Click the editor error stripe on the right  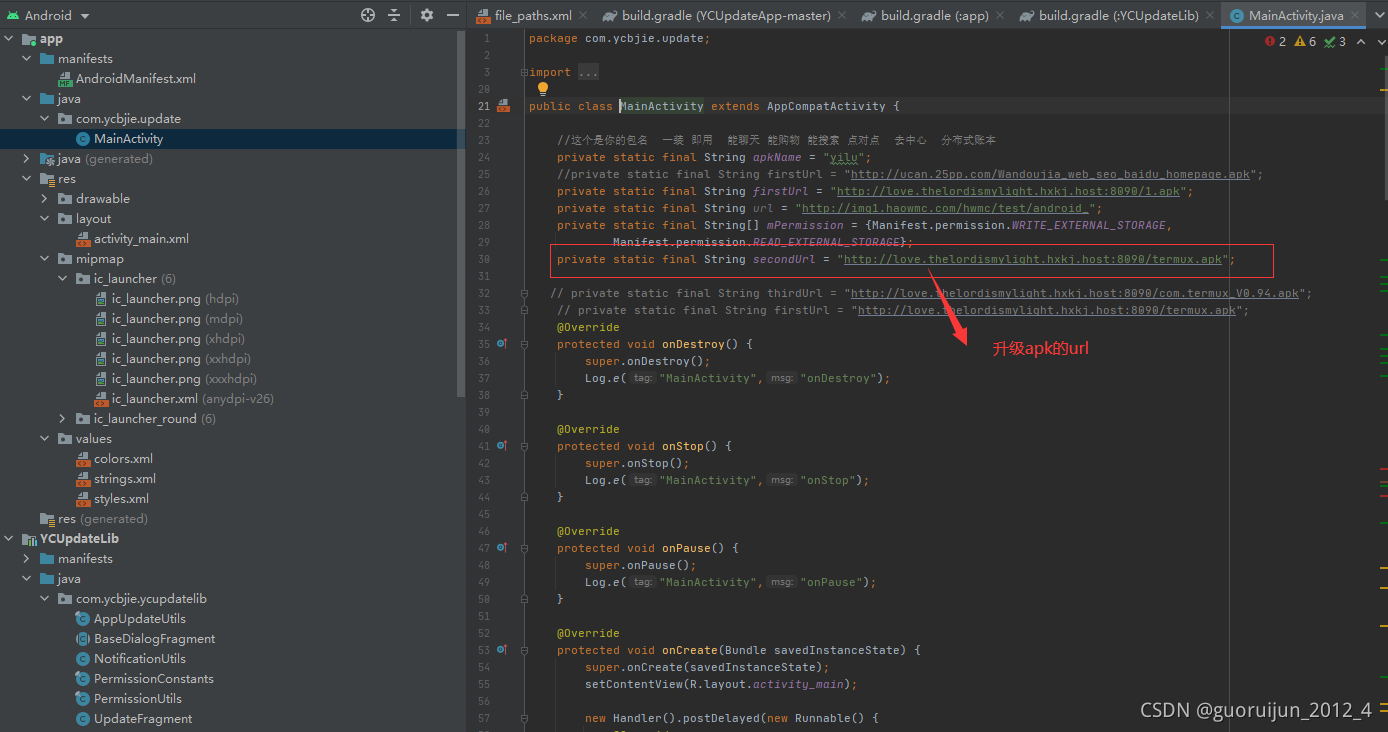point(1383,390)
